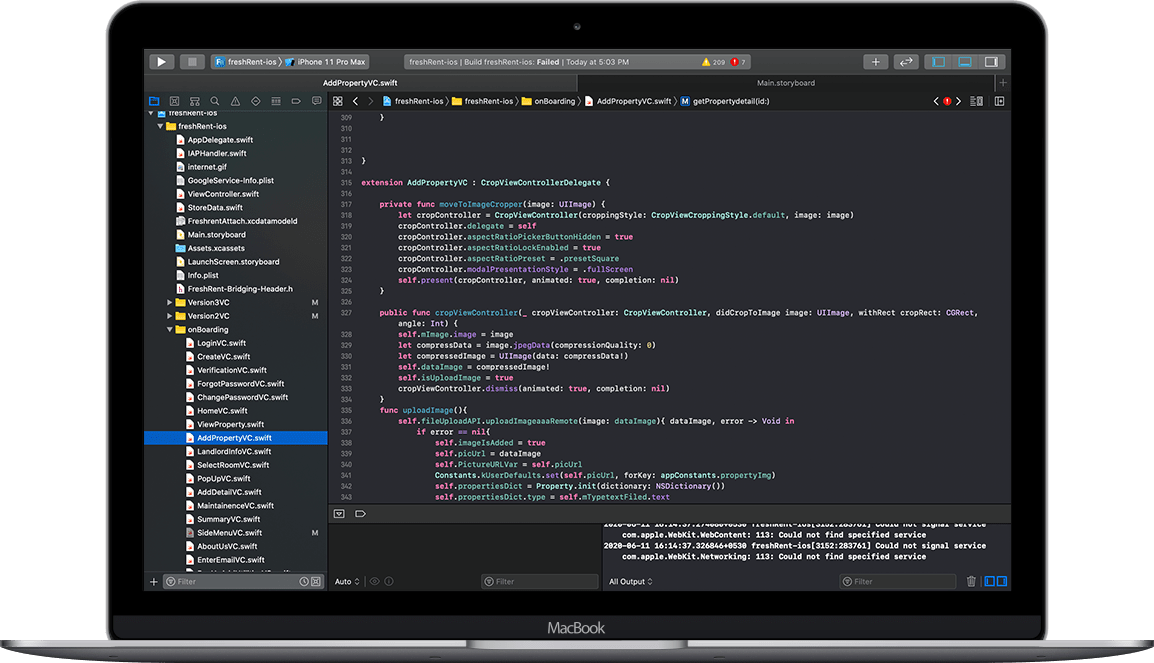Expand the Version3VC folder
The width and height of the screenshot is (1154, 663).
point(170,302)
